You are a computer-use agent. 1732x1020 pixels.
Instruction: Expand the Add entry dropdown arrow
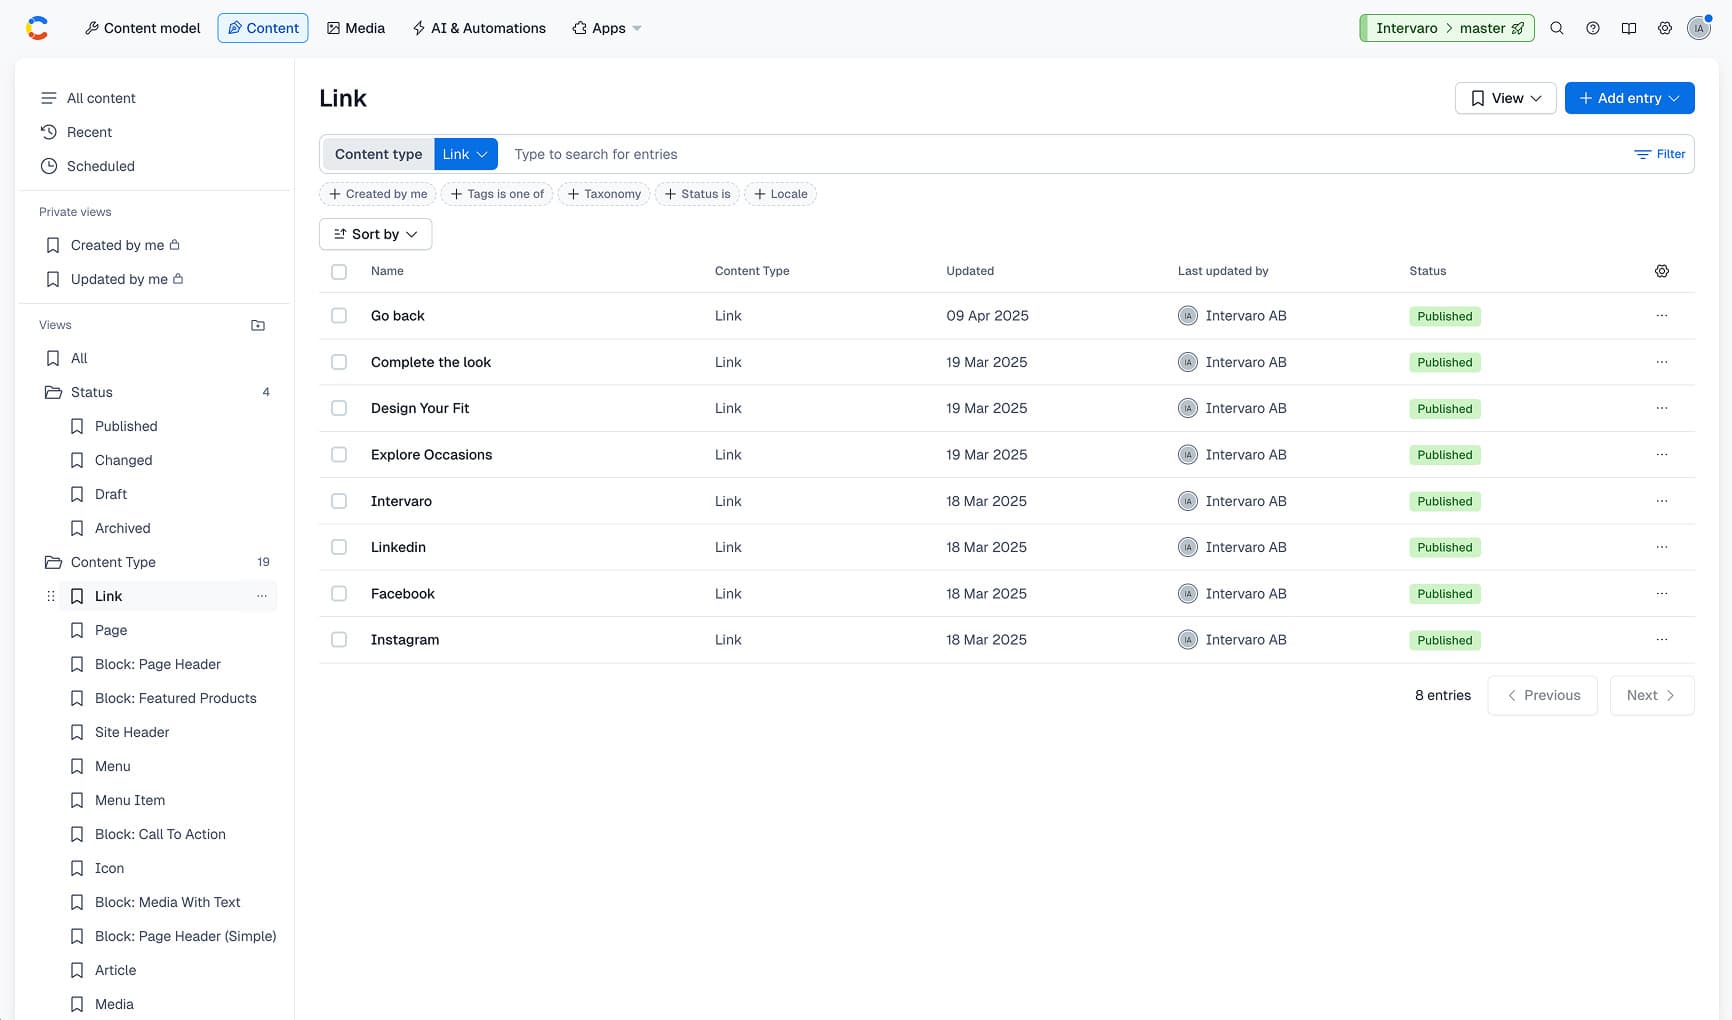point(1674,98)
